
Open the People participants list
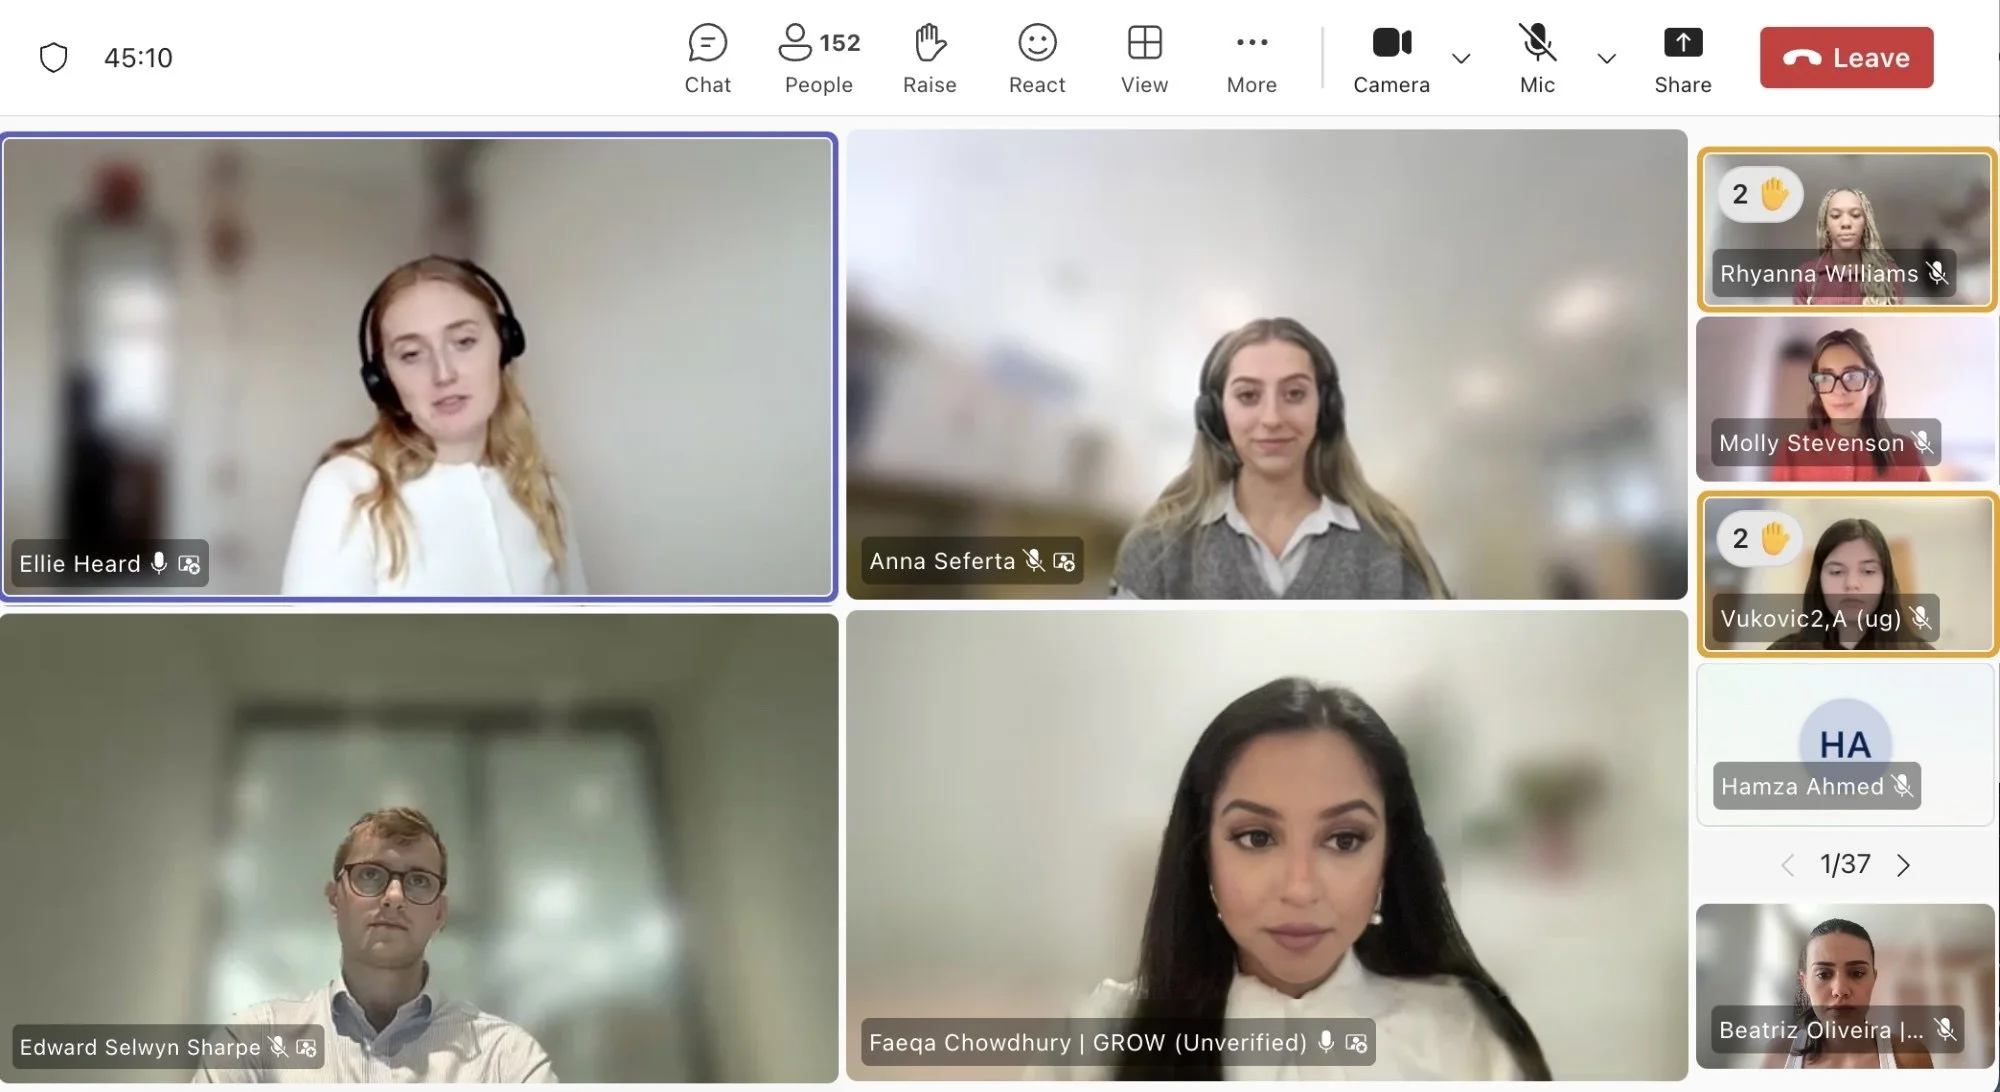(818, 59)
